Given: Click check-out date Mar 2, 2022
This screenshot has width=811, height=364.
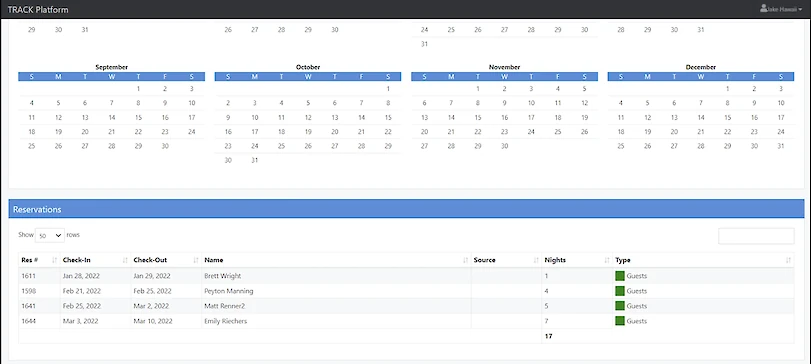Looking at the screenshot, I should tap(151, 306).
